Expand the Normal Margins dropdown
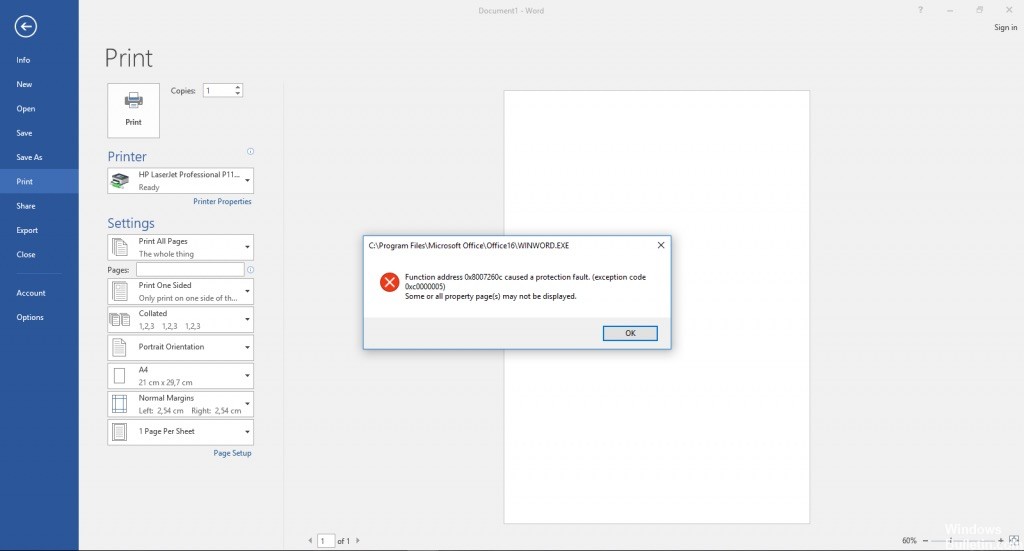This screenshot has width=1024, height=551. 248,403
